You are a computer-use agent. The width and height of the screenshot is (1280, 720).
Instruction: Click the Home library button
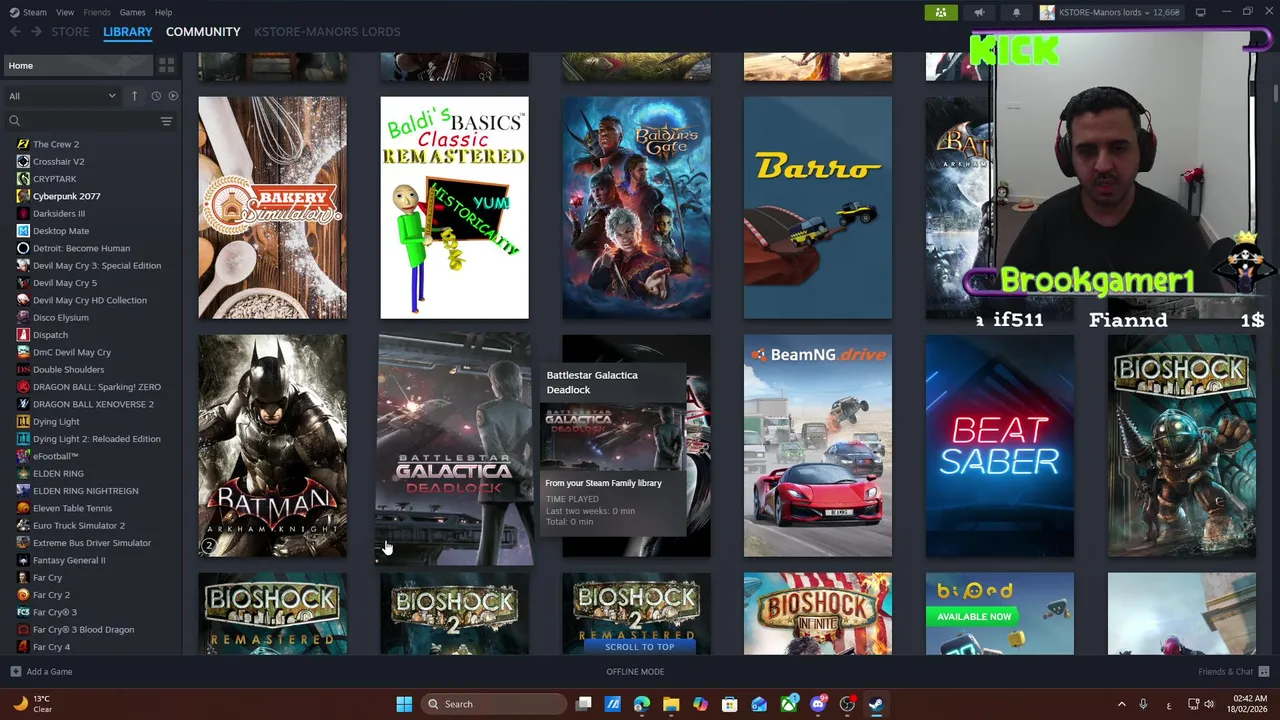(x=77, y=65)
